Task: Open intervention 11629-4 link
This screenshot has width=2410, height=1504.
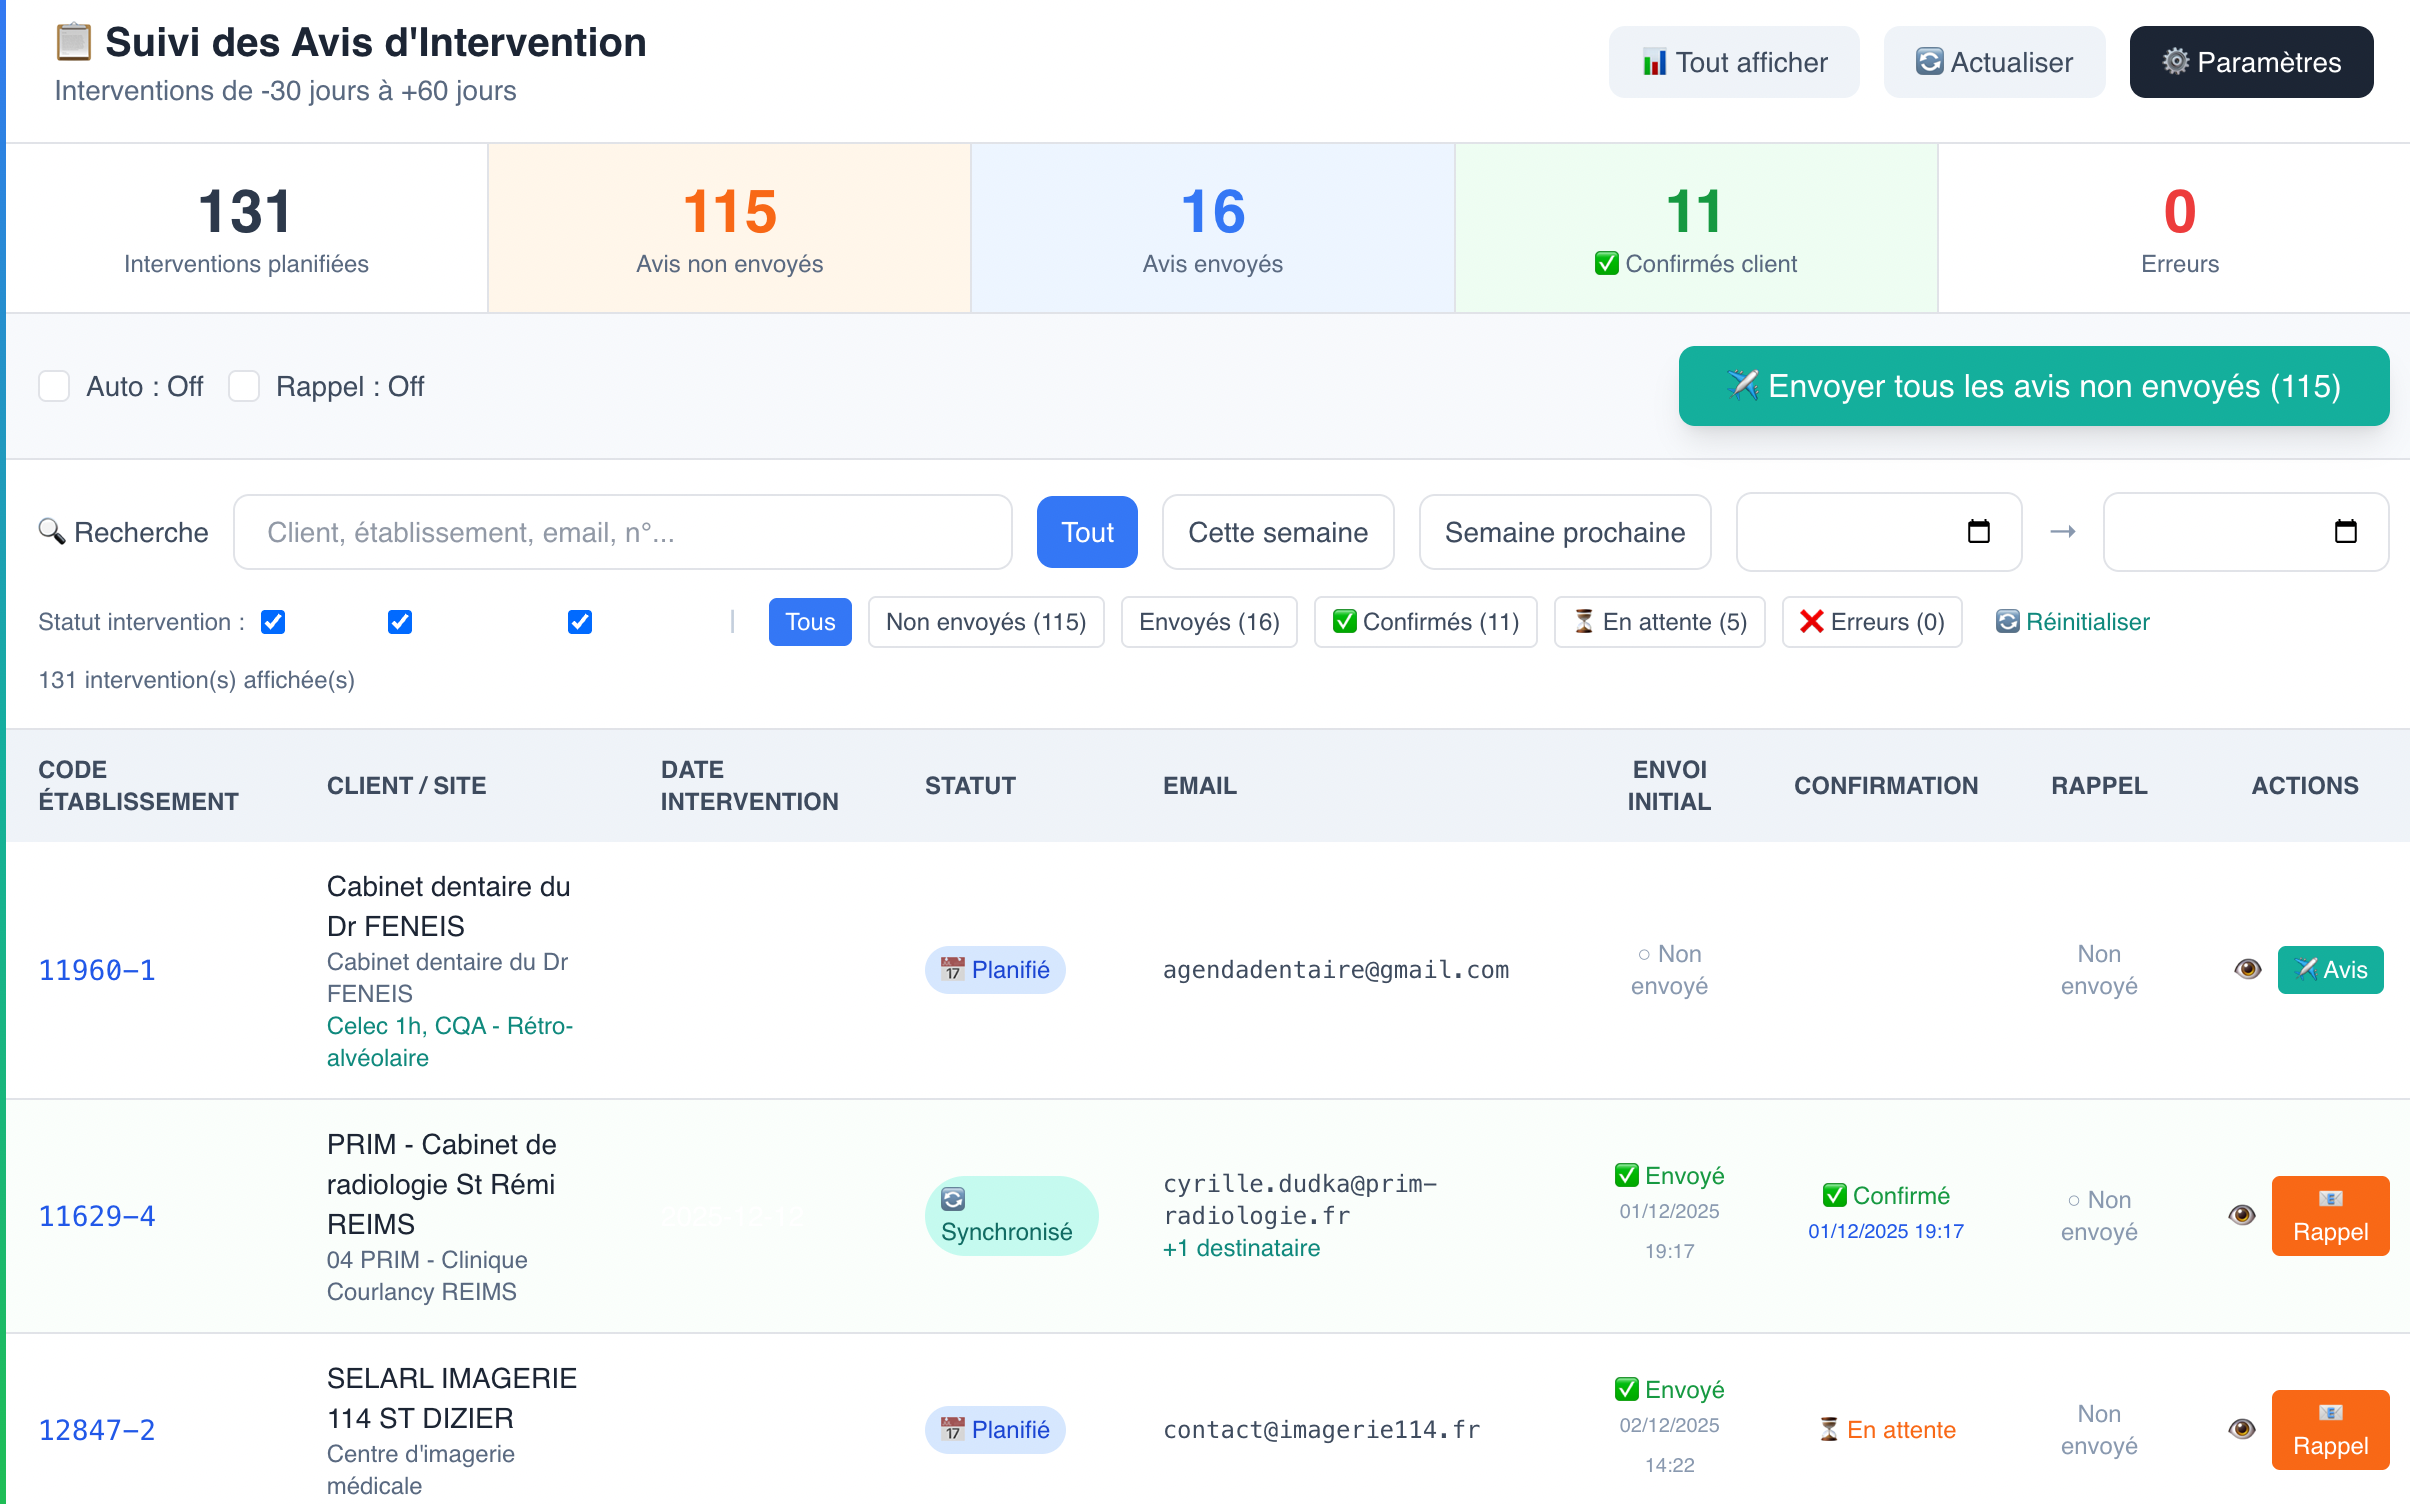Action: (96, 1215)
